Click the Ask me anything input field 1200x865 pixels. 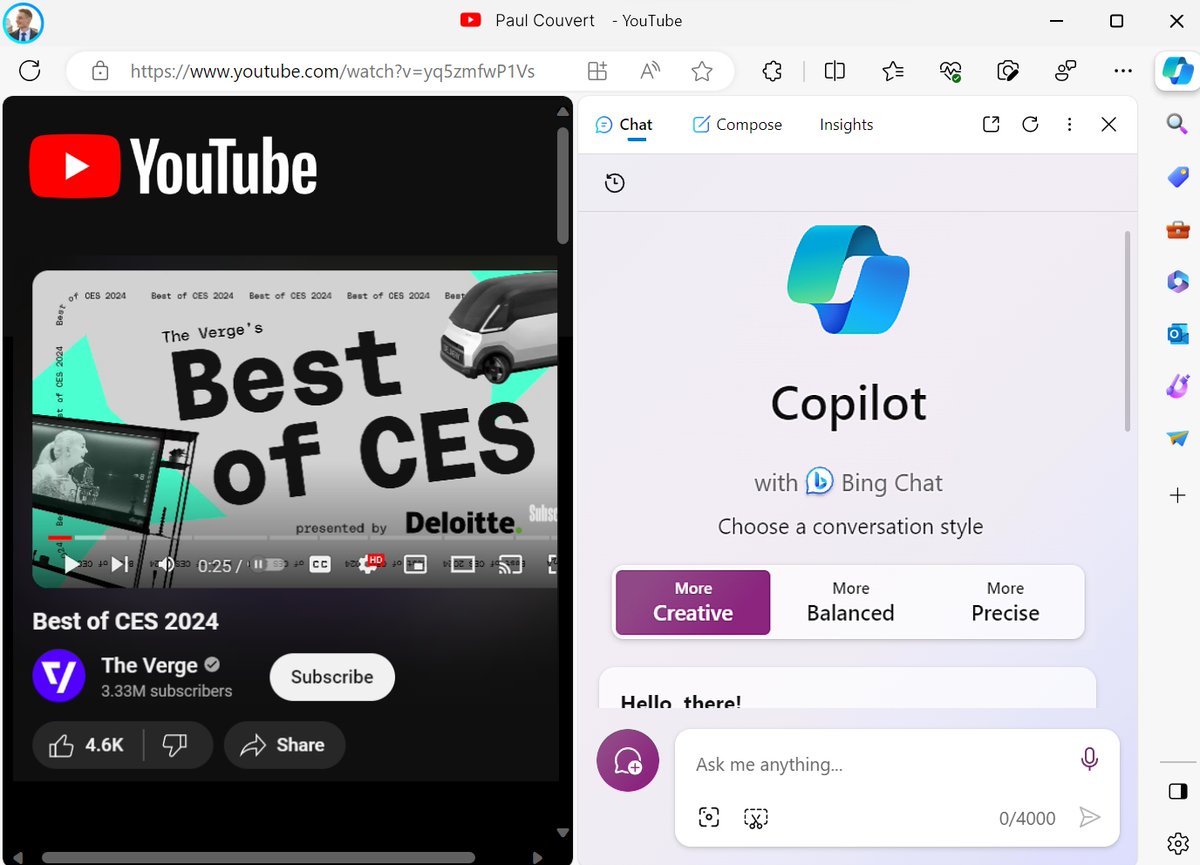(880, 765)
